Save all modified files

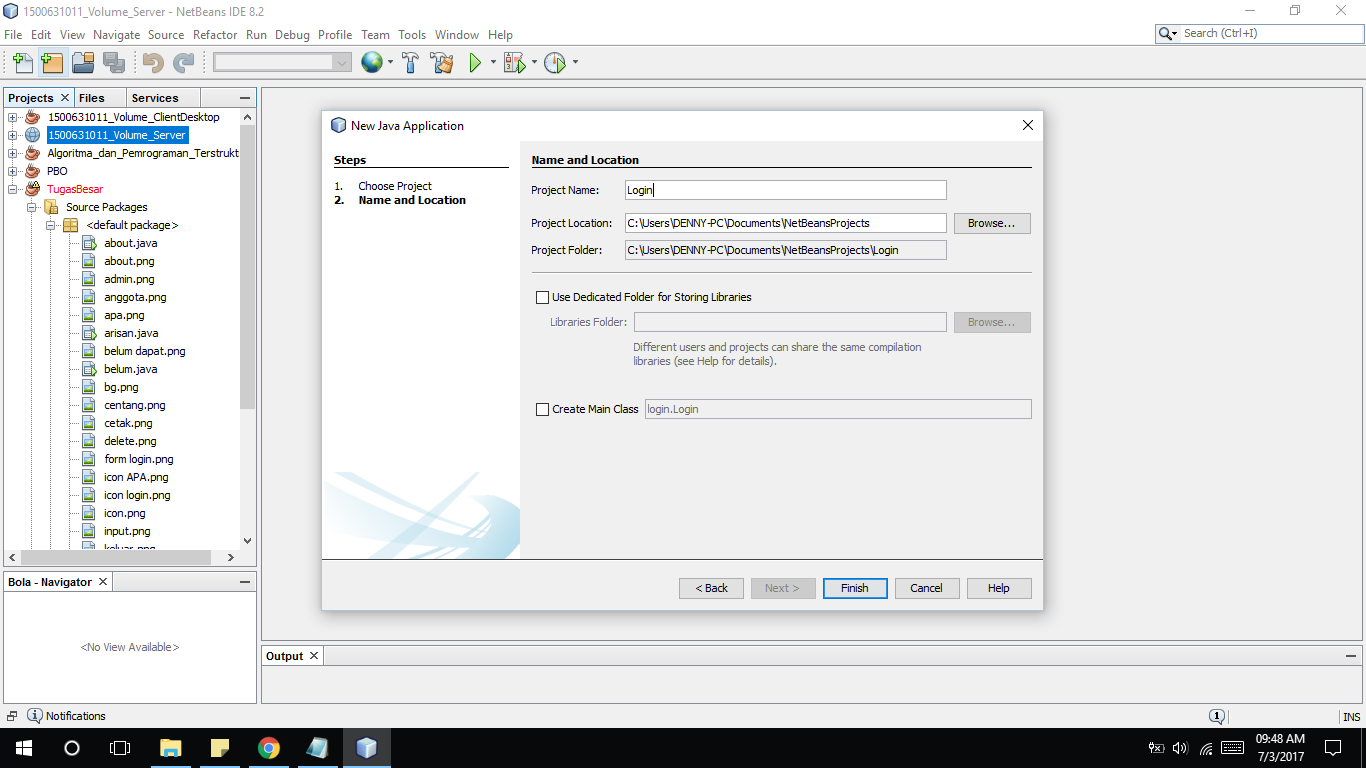(x=114, y=62)
